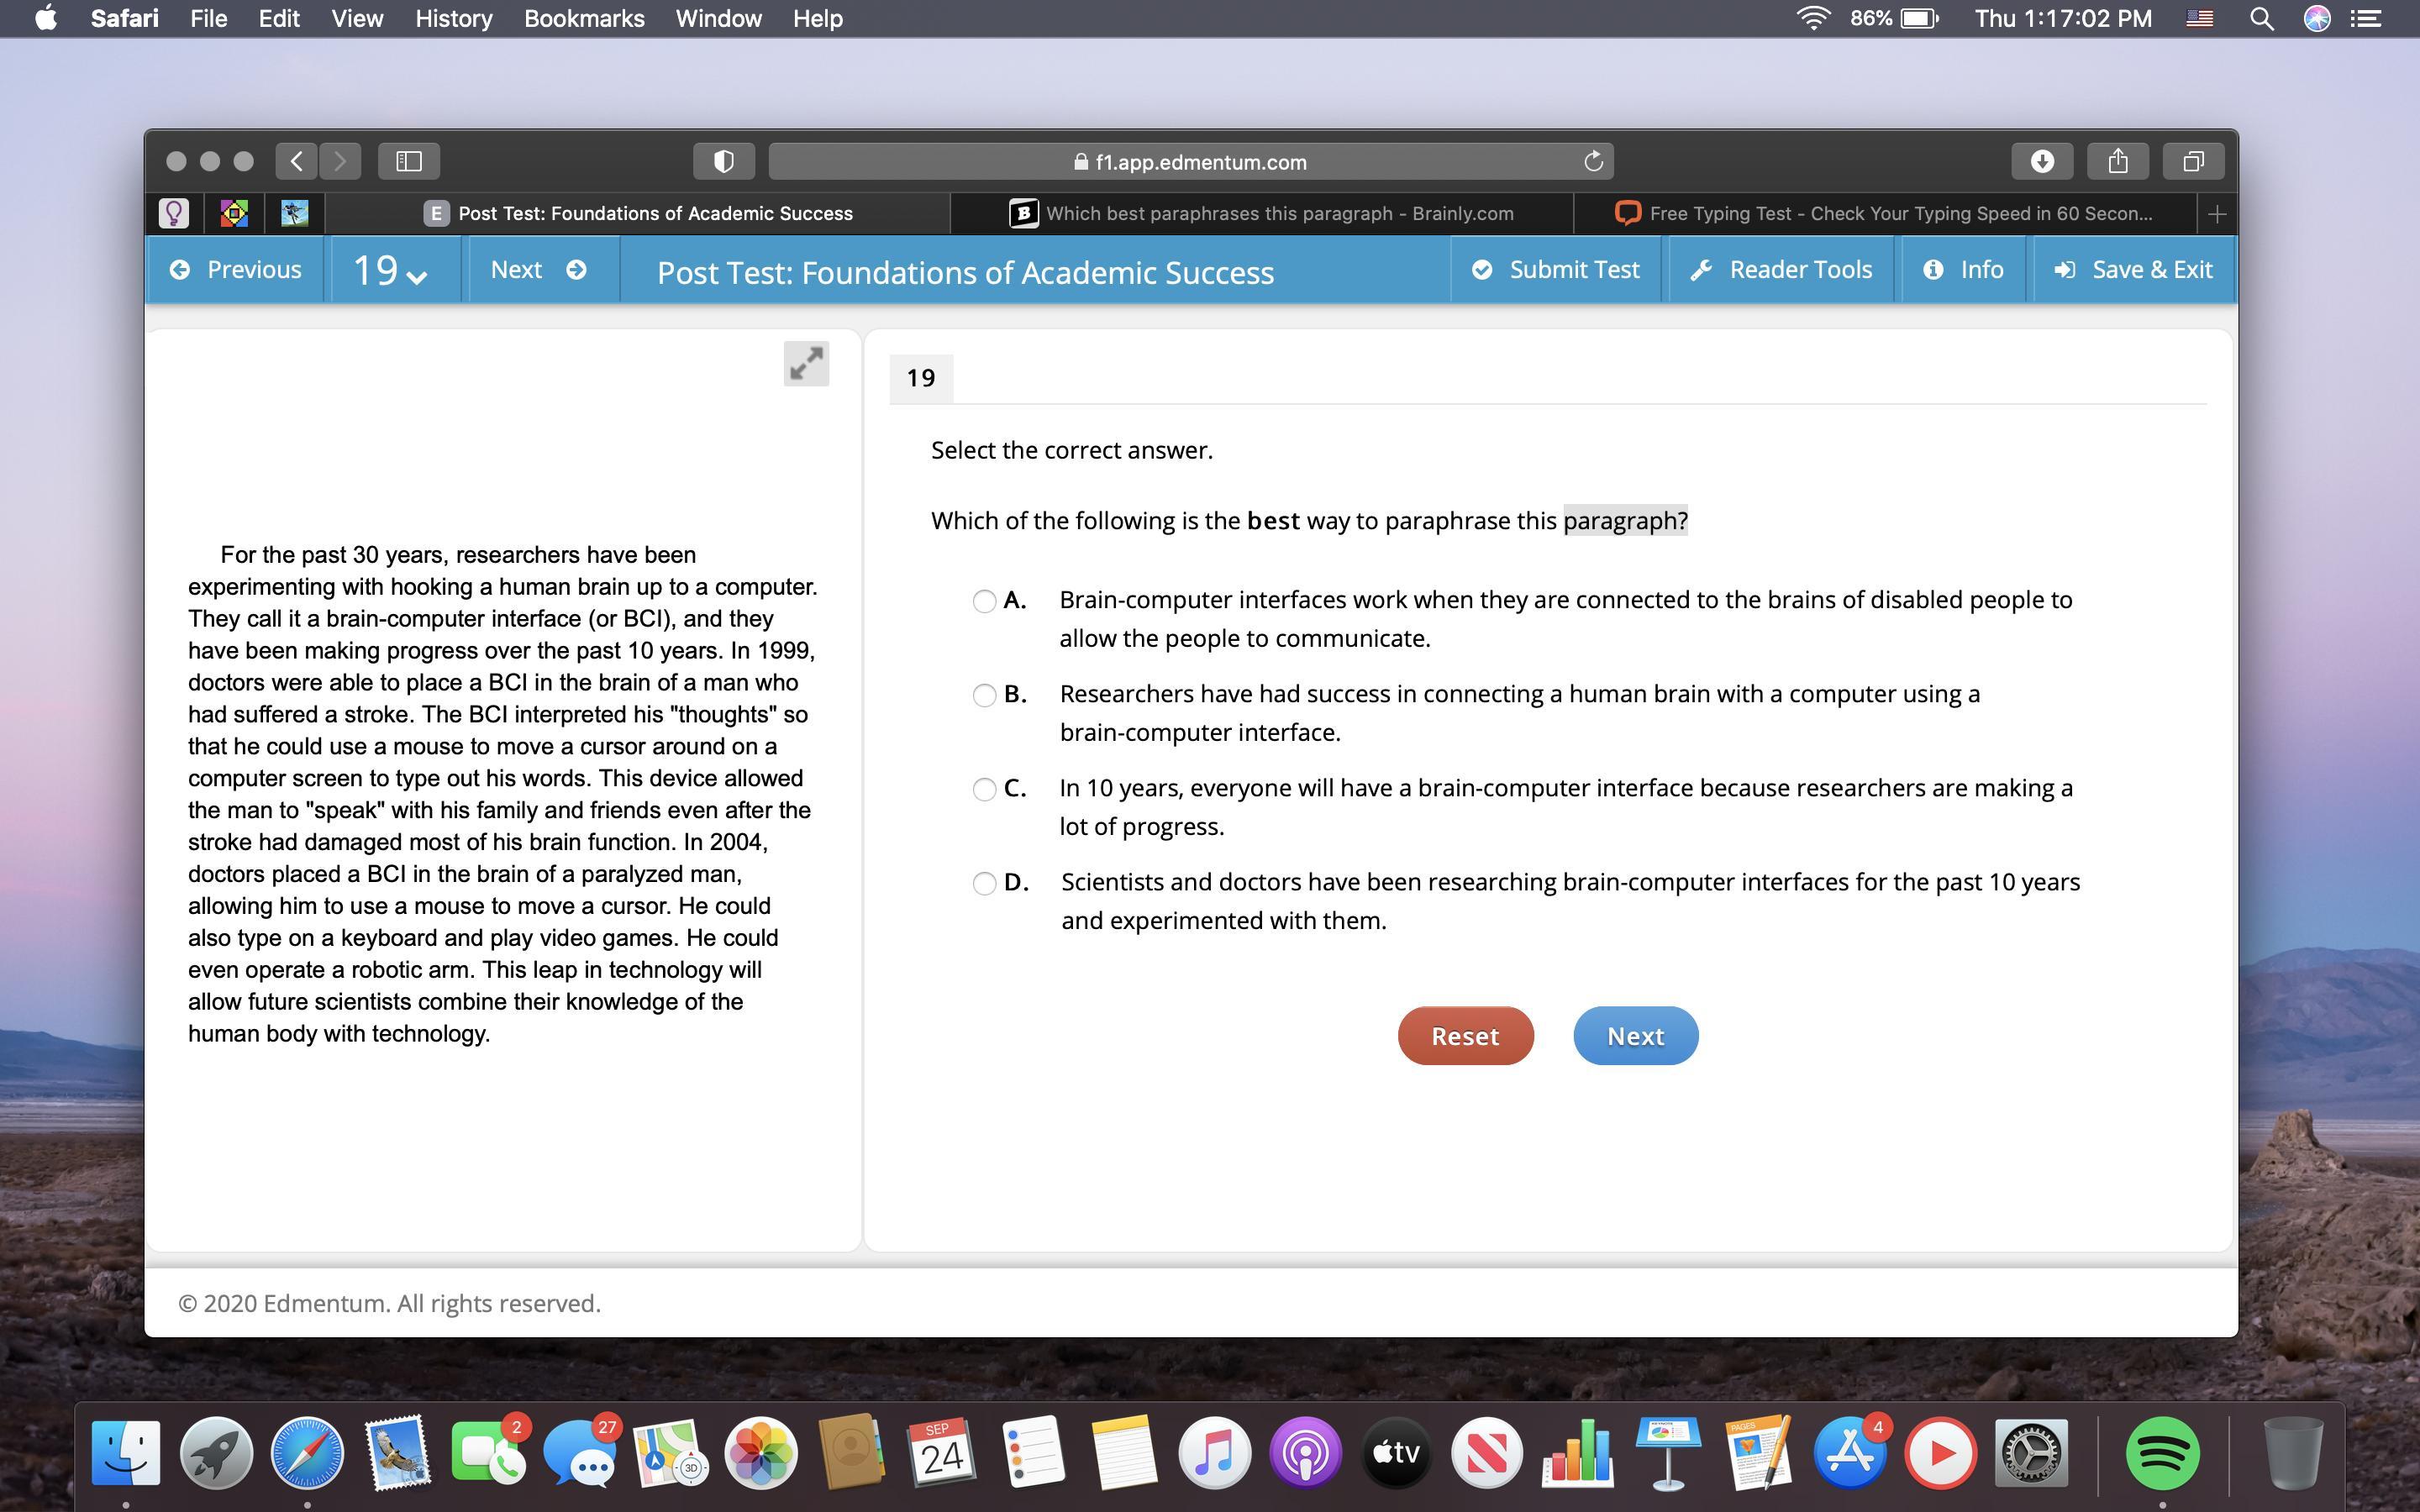Open the Safari downloads icon
The image size is (2420, 1512).
(2042, 161)
